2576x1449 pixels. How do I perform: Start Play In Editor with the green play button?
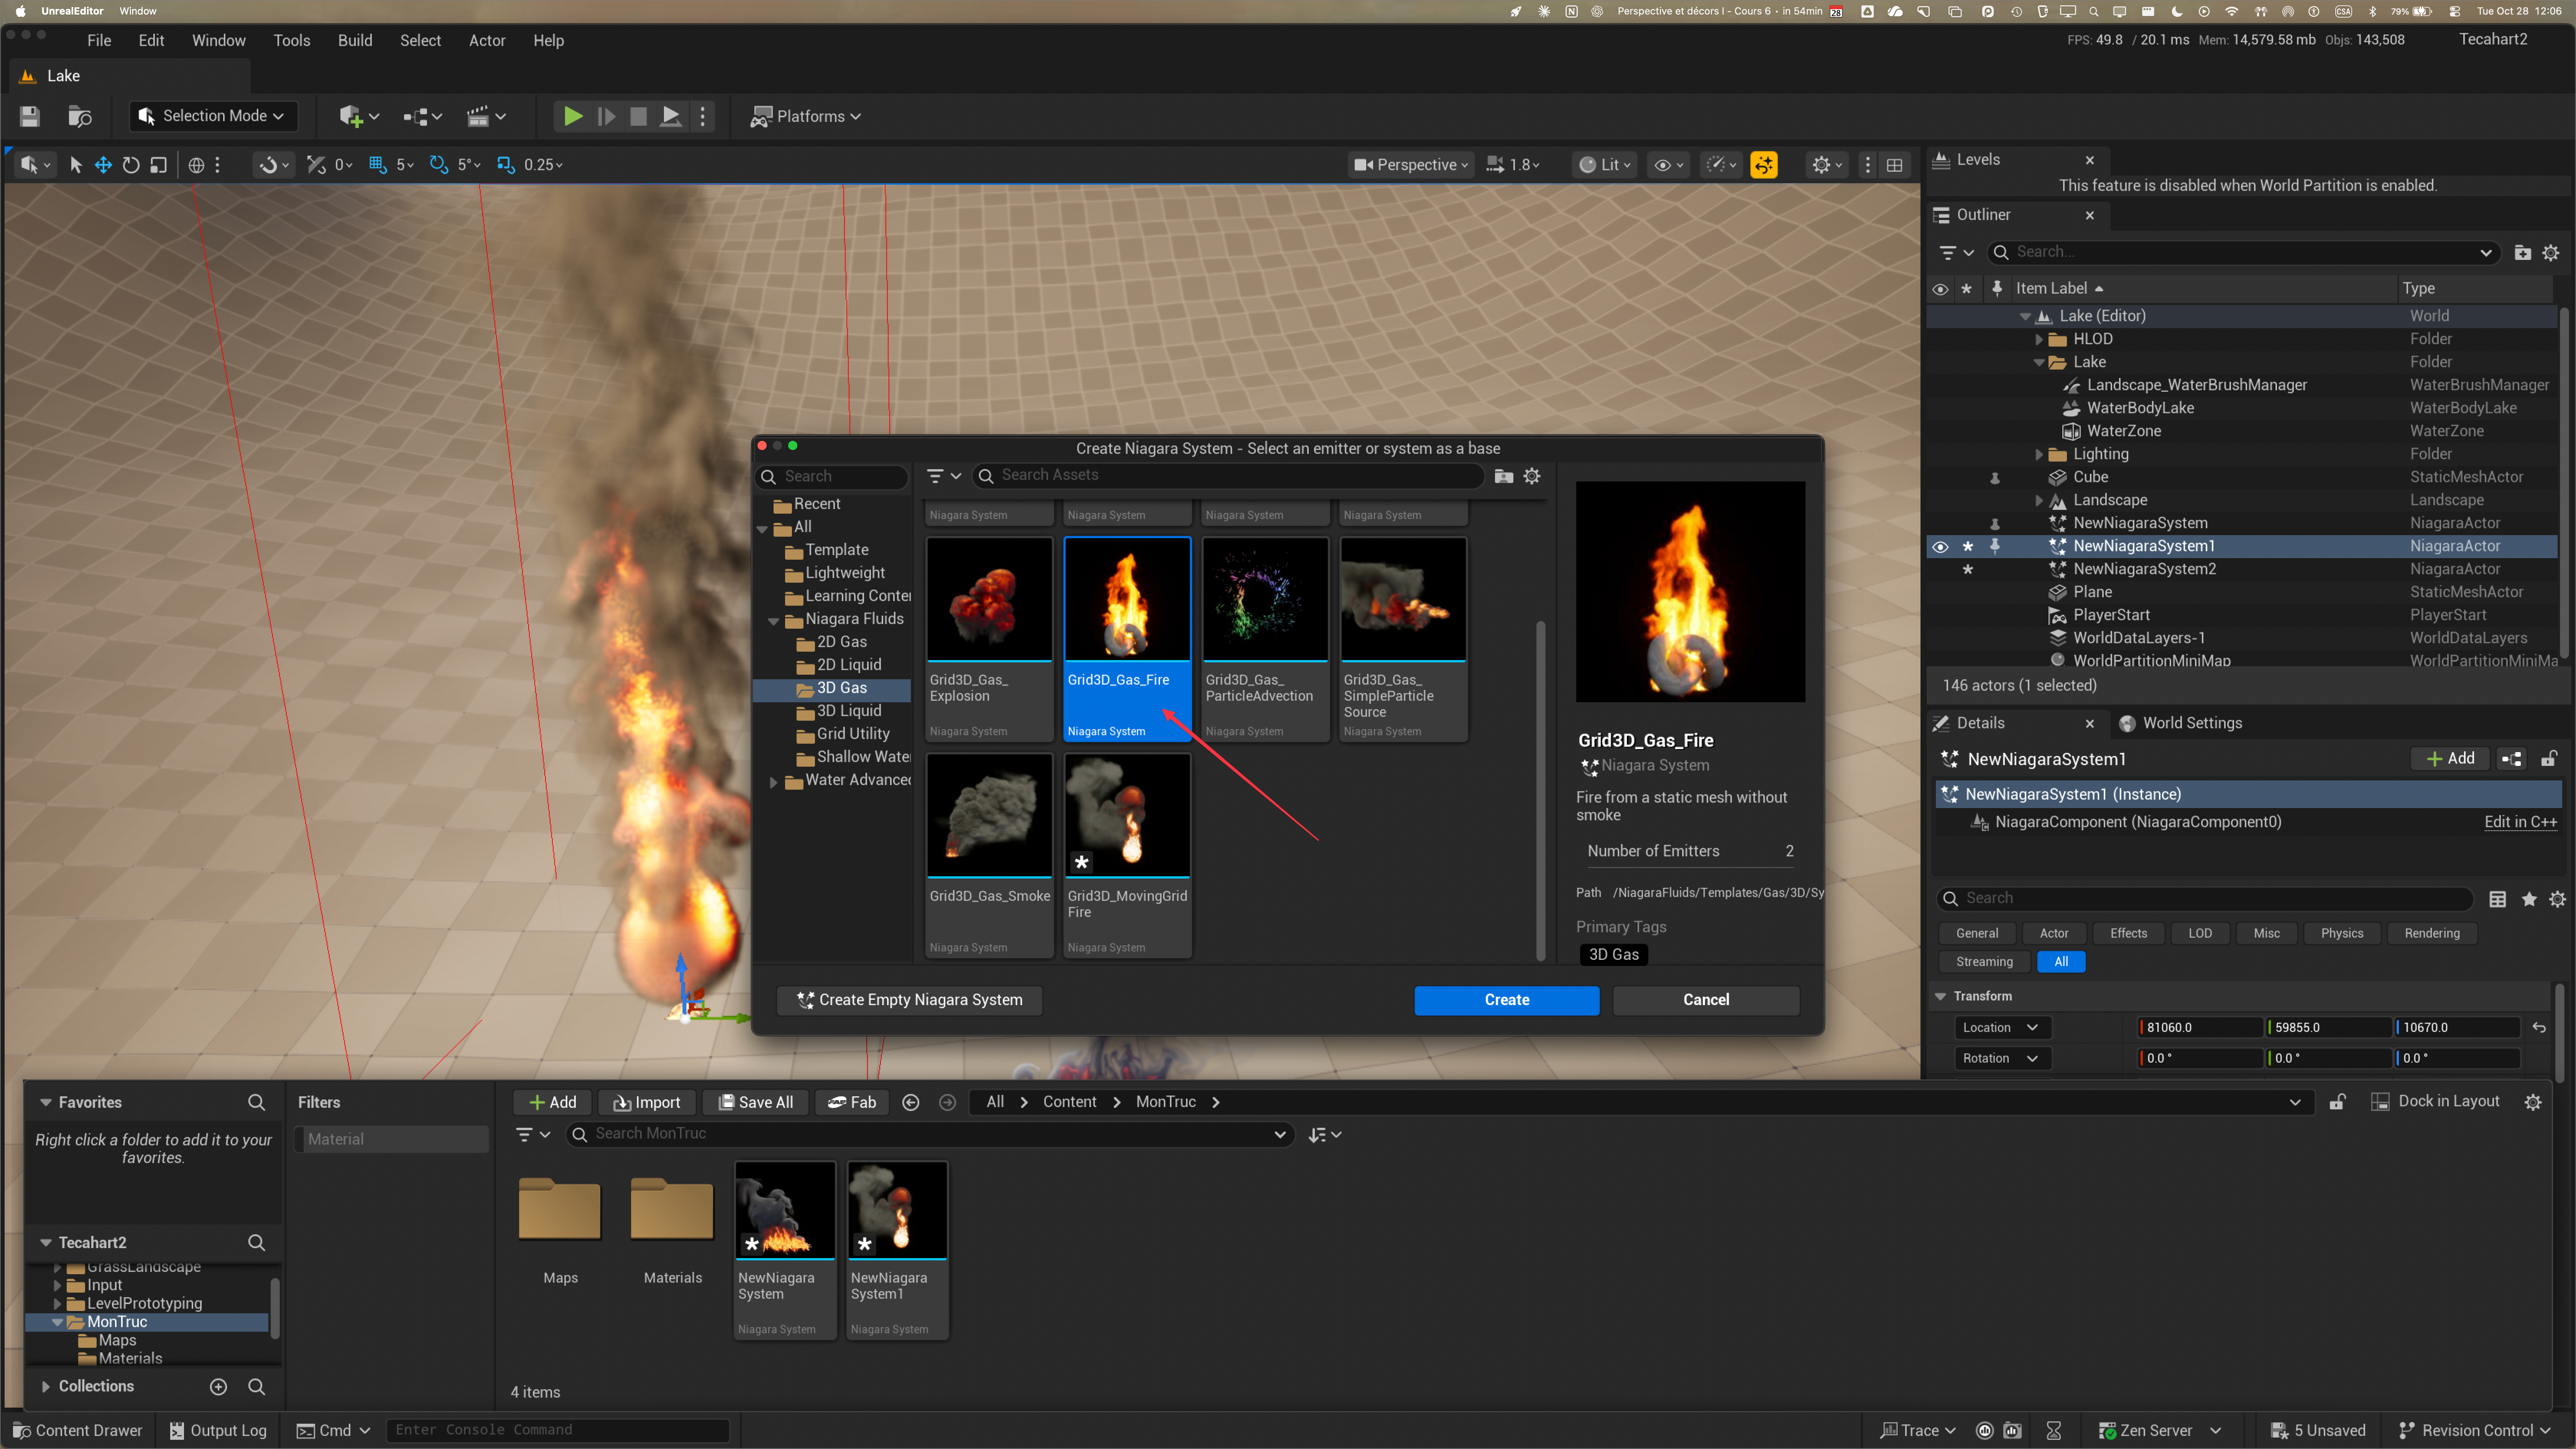point(573,116)
